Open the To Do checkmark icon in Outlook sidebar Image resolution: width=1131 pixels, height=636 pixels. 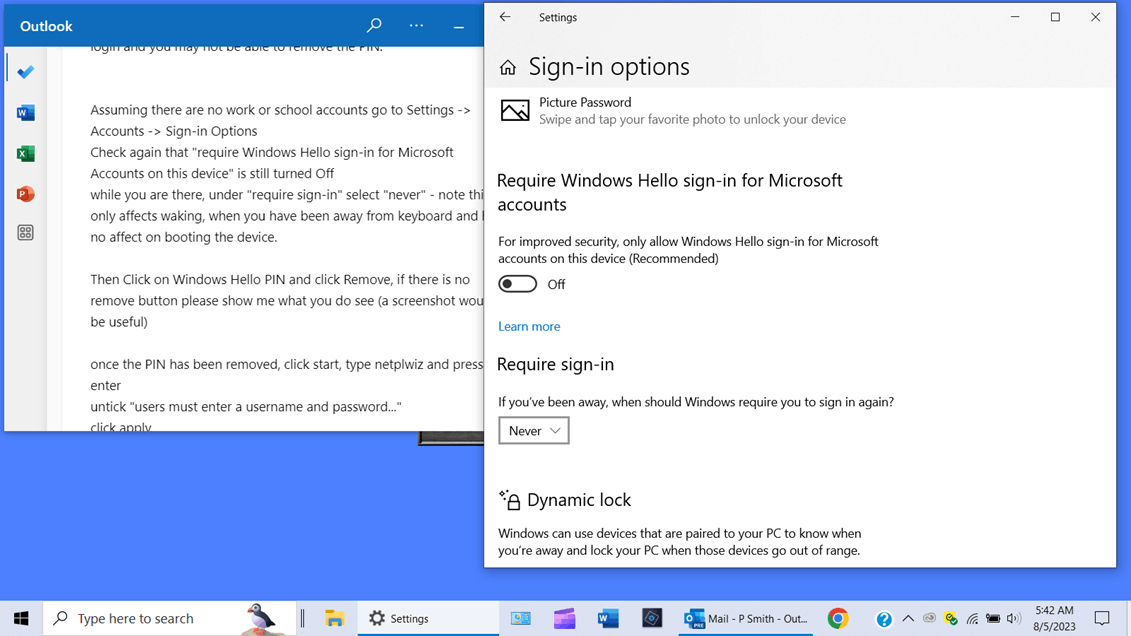(26, 72)
